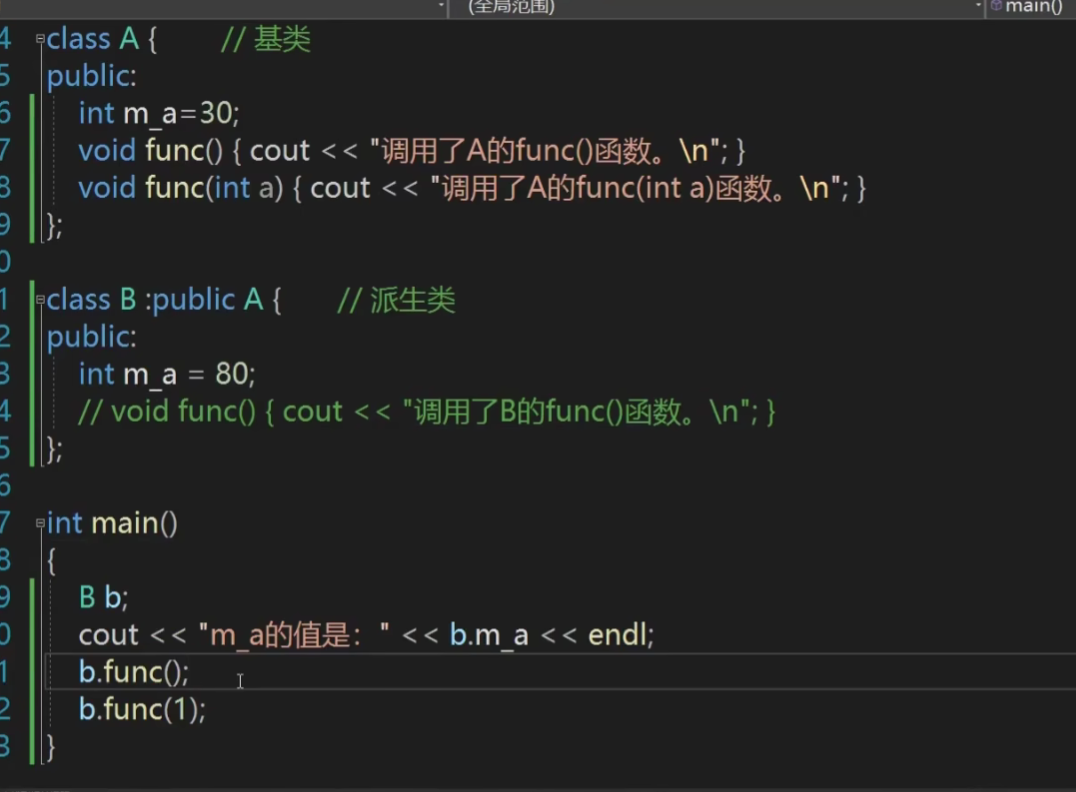This screenshot has height=792, width=1076.
Task: Click the m_a = 80 declaration in class B
Action: pos(167,374)
